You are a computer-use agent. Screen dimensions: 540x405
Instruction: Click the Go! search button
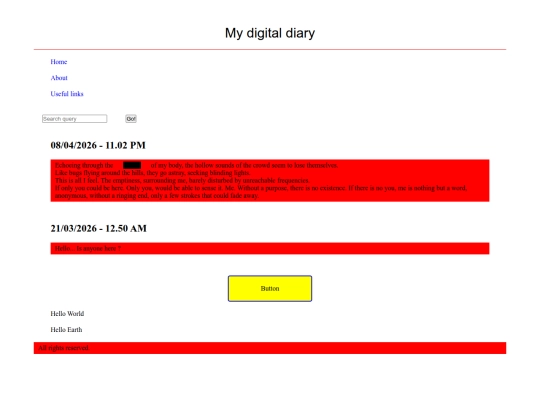tap(131, 119)
